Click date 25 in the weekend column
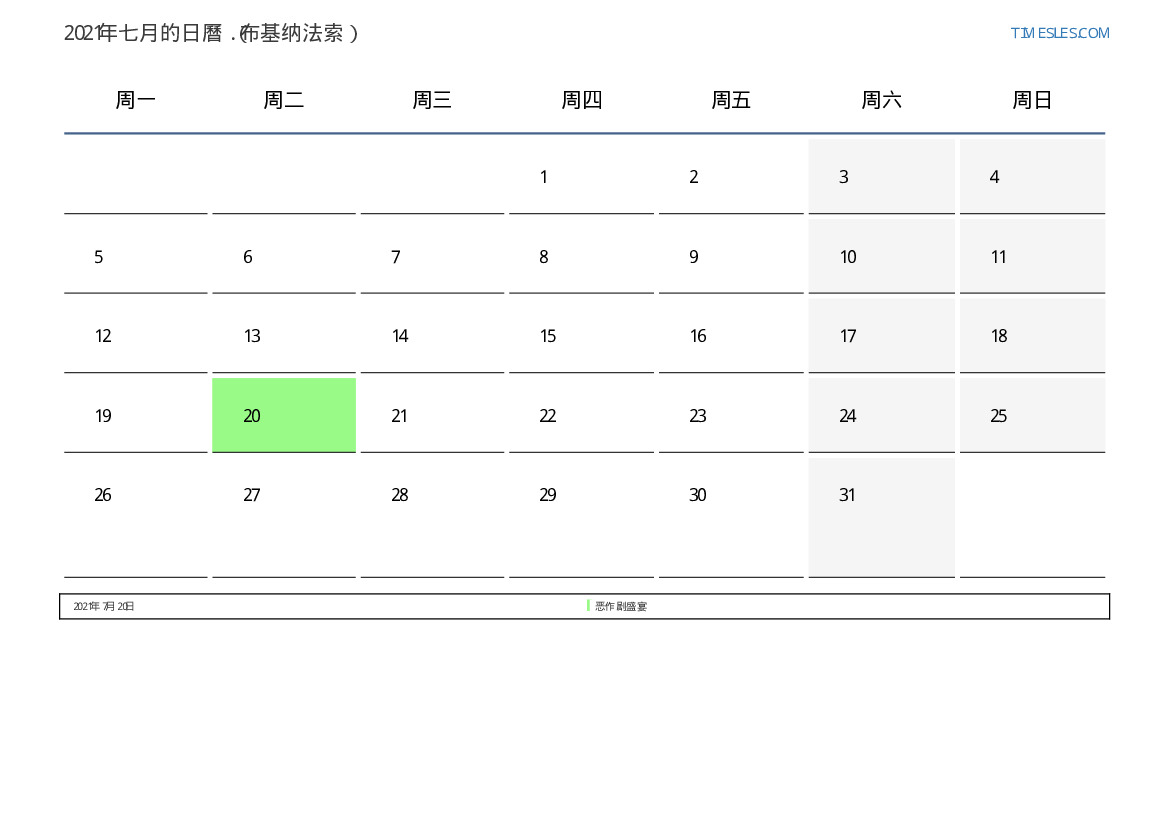The width and height of the screenshot is (1169, 827). click(x=998, y=416)
